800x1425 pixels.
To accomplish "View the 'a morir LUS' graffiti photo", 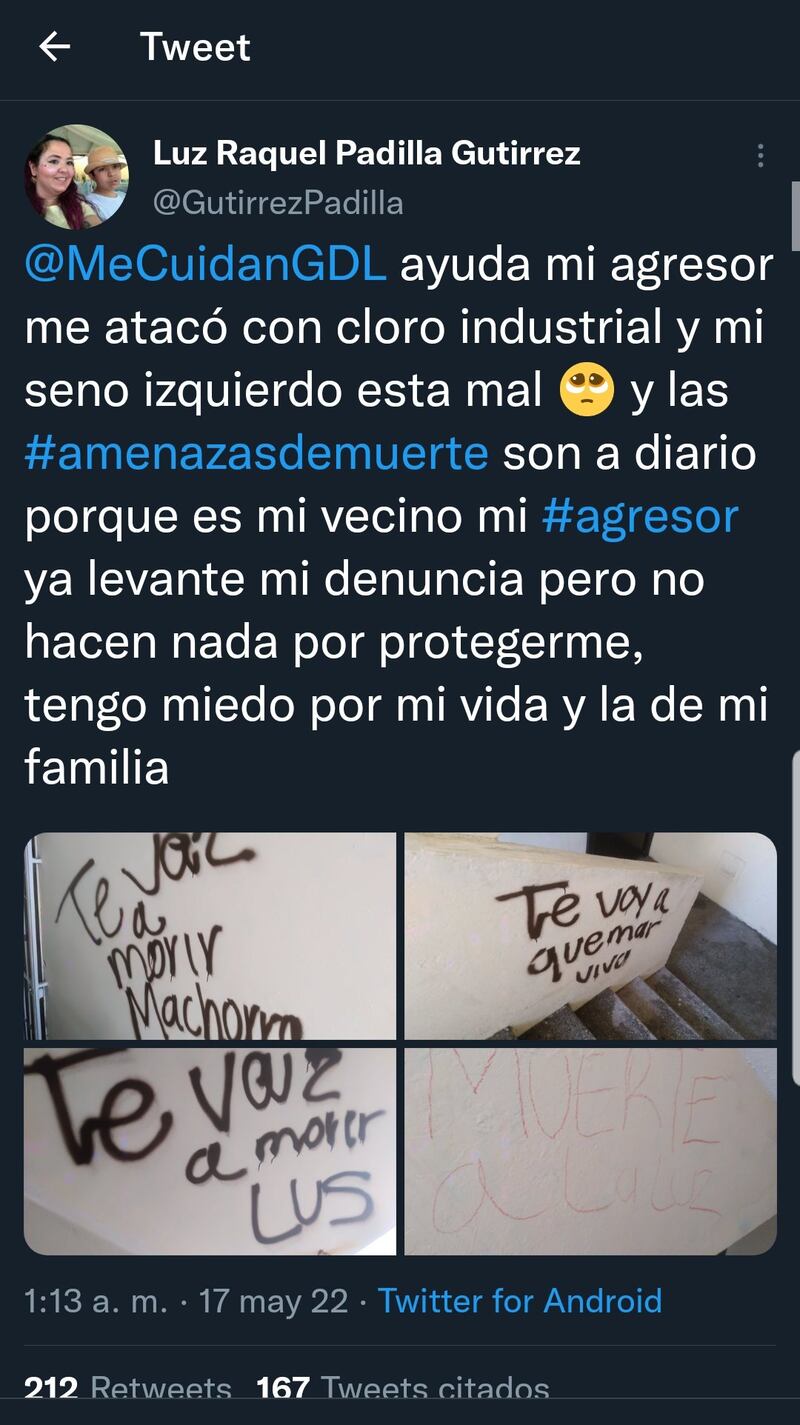I will coord(210,1151).
